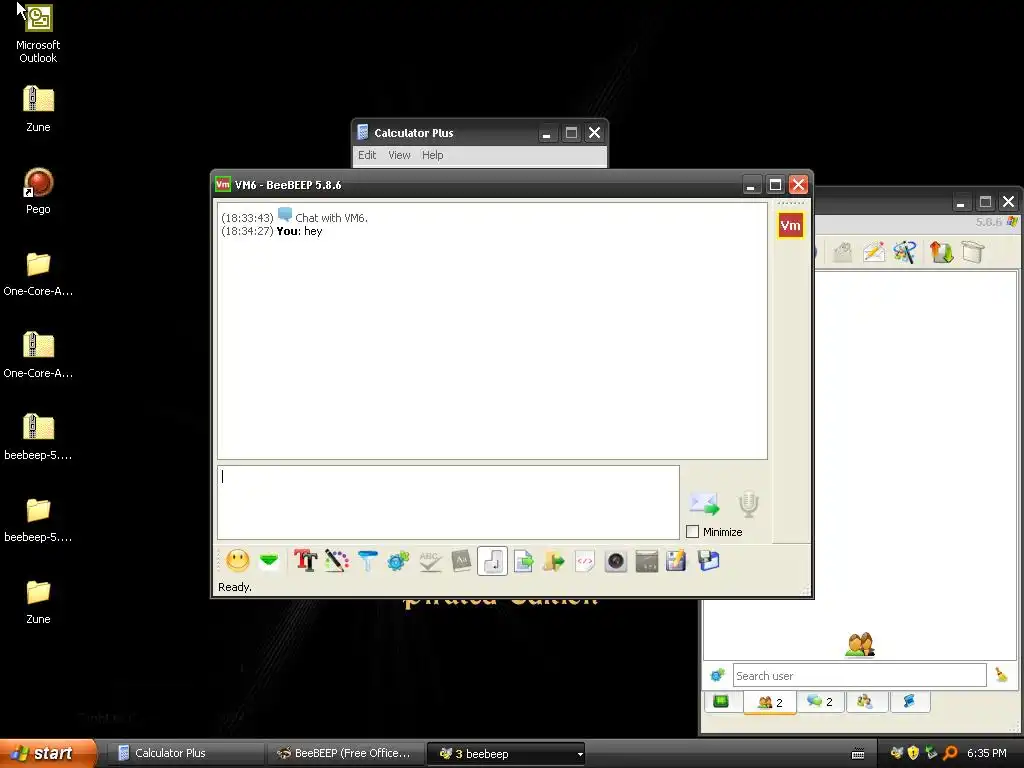Click into the chat message input box
The image size is (1024, 768).
click(448, 502)
